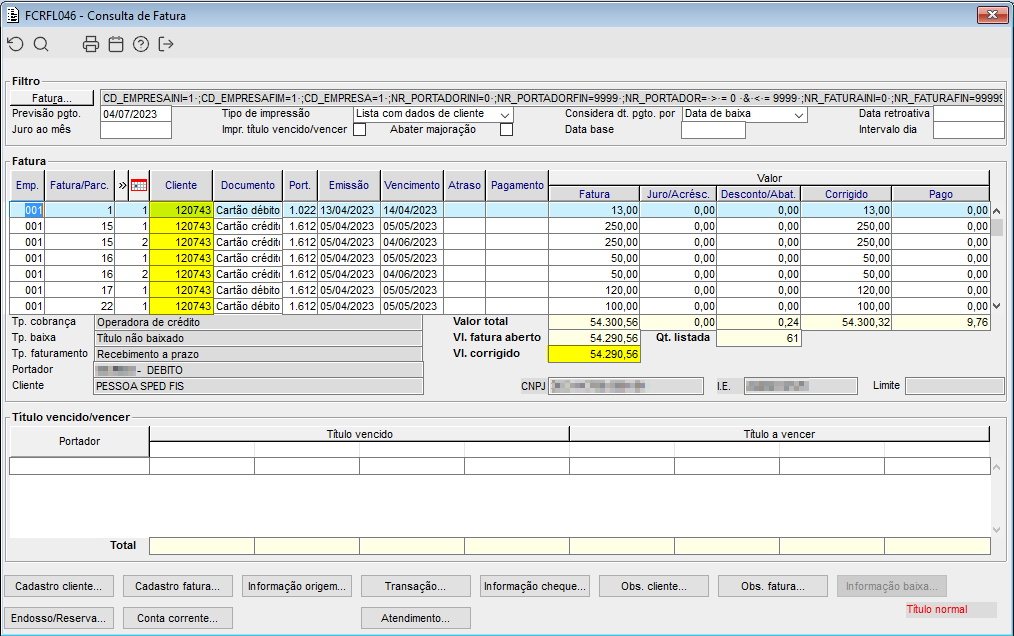Select yellow client cell 120743 in first row

[x=181, y=210]
